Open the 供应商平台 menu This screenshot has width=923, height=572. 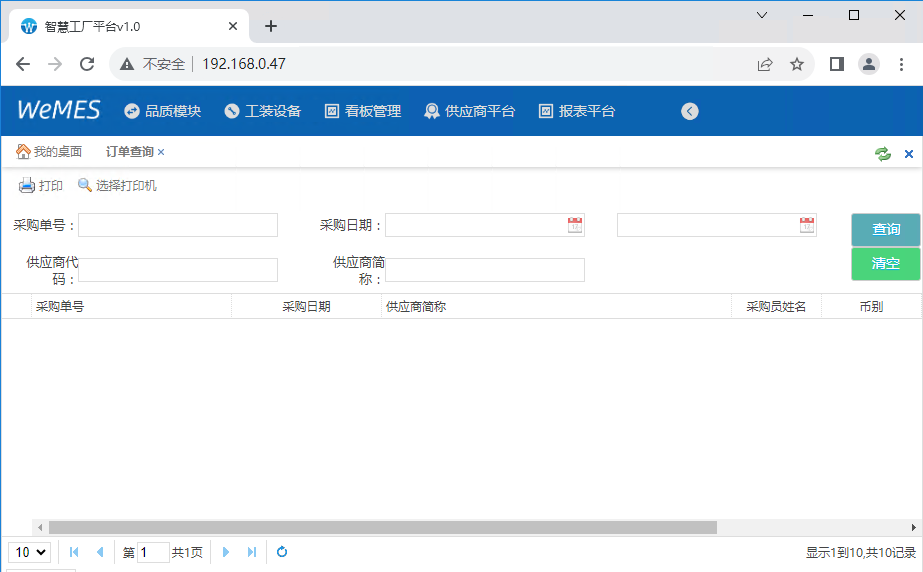point(470,111)
